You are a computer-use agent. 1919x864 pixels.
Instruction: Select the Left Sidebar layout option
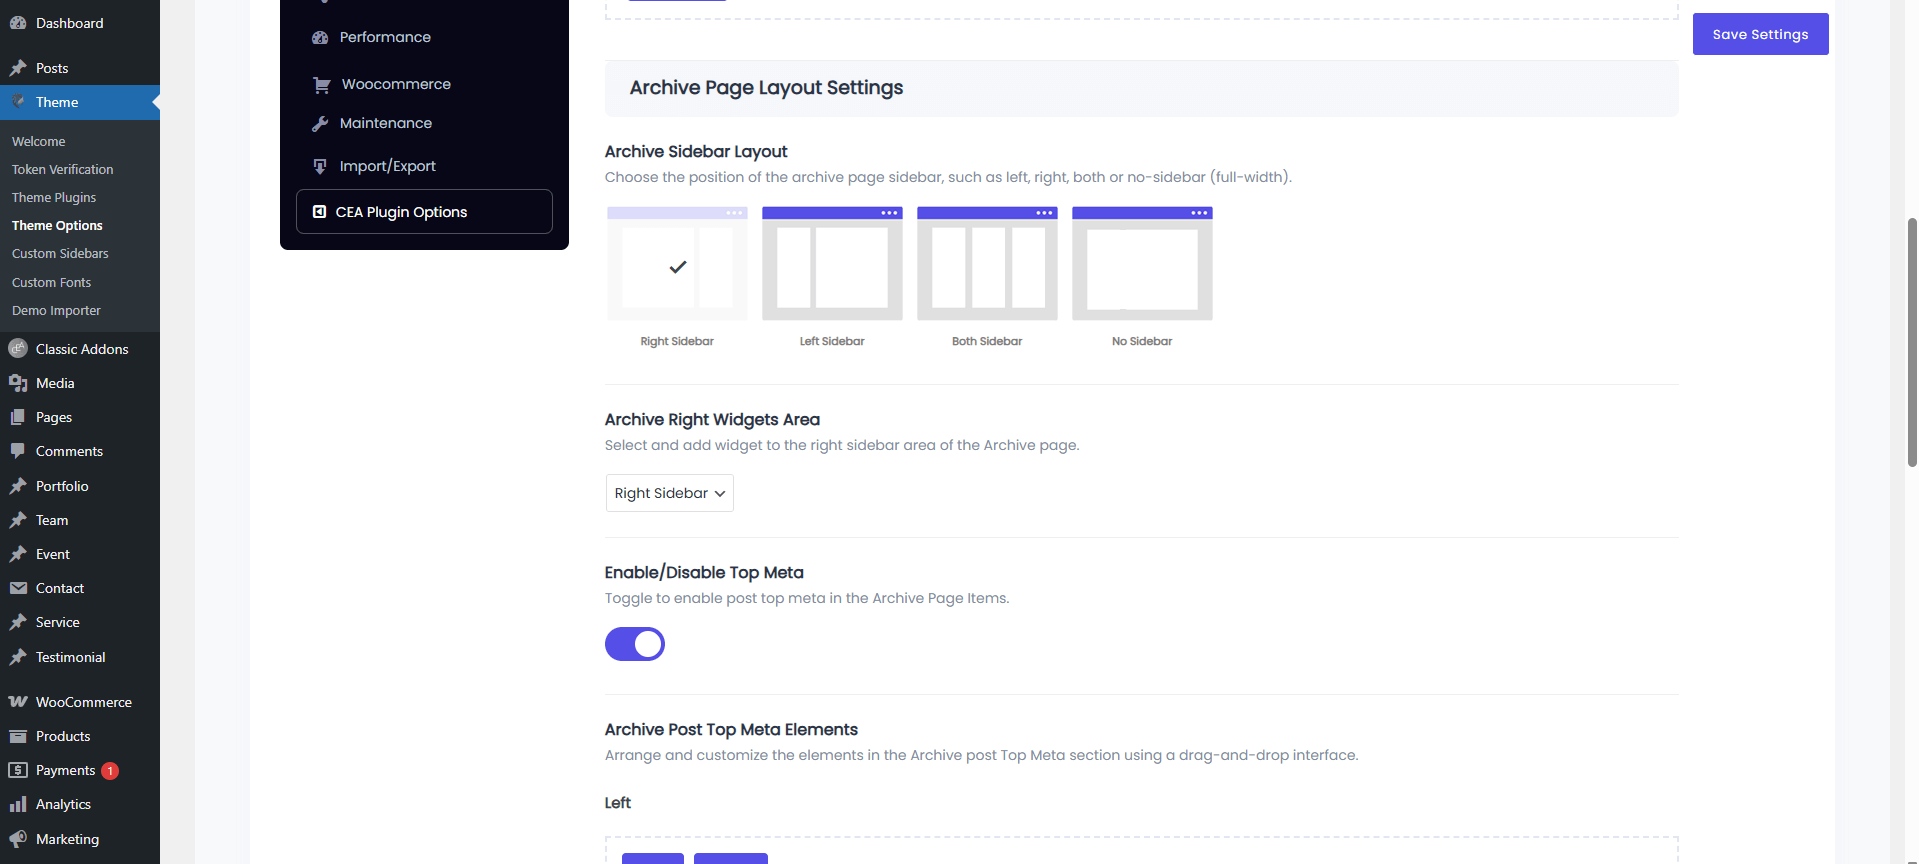tap(832, 265)
